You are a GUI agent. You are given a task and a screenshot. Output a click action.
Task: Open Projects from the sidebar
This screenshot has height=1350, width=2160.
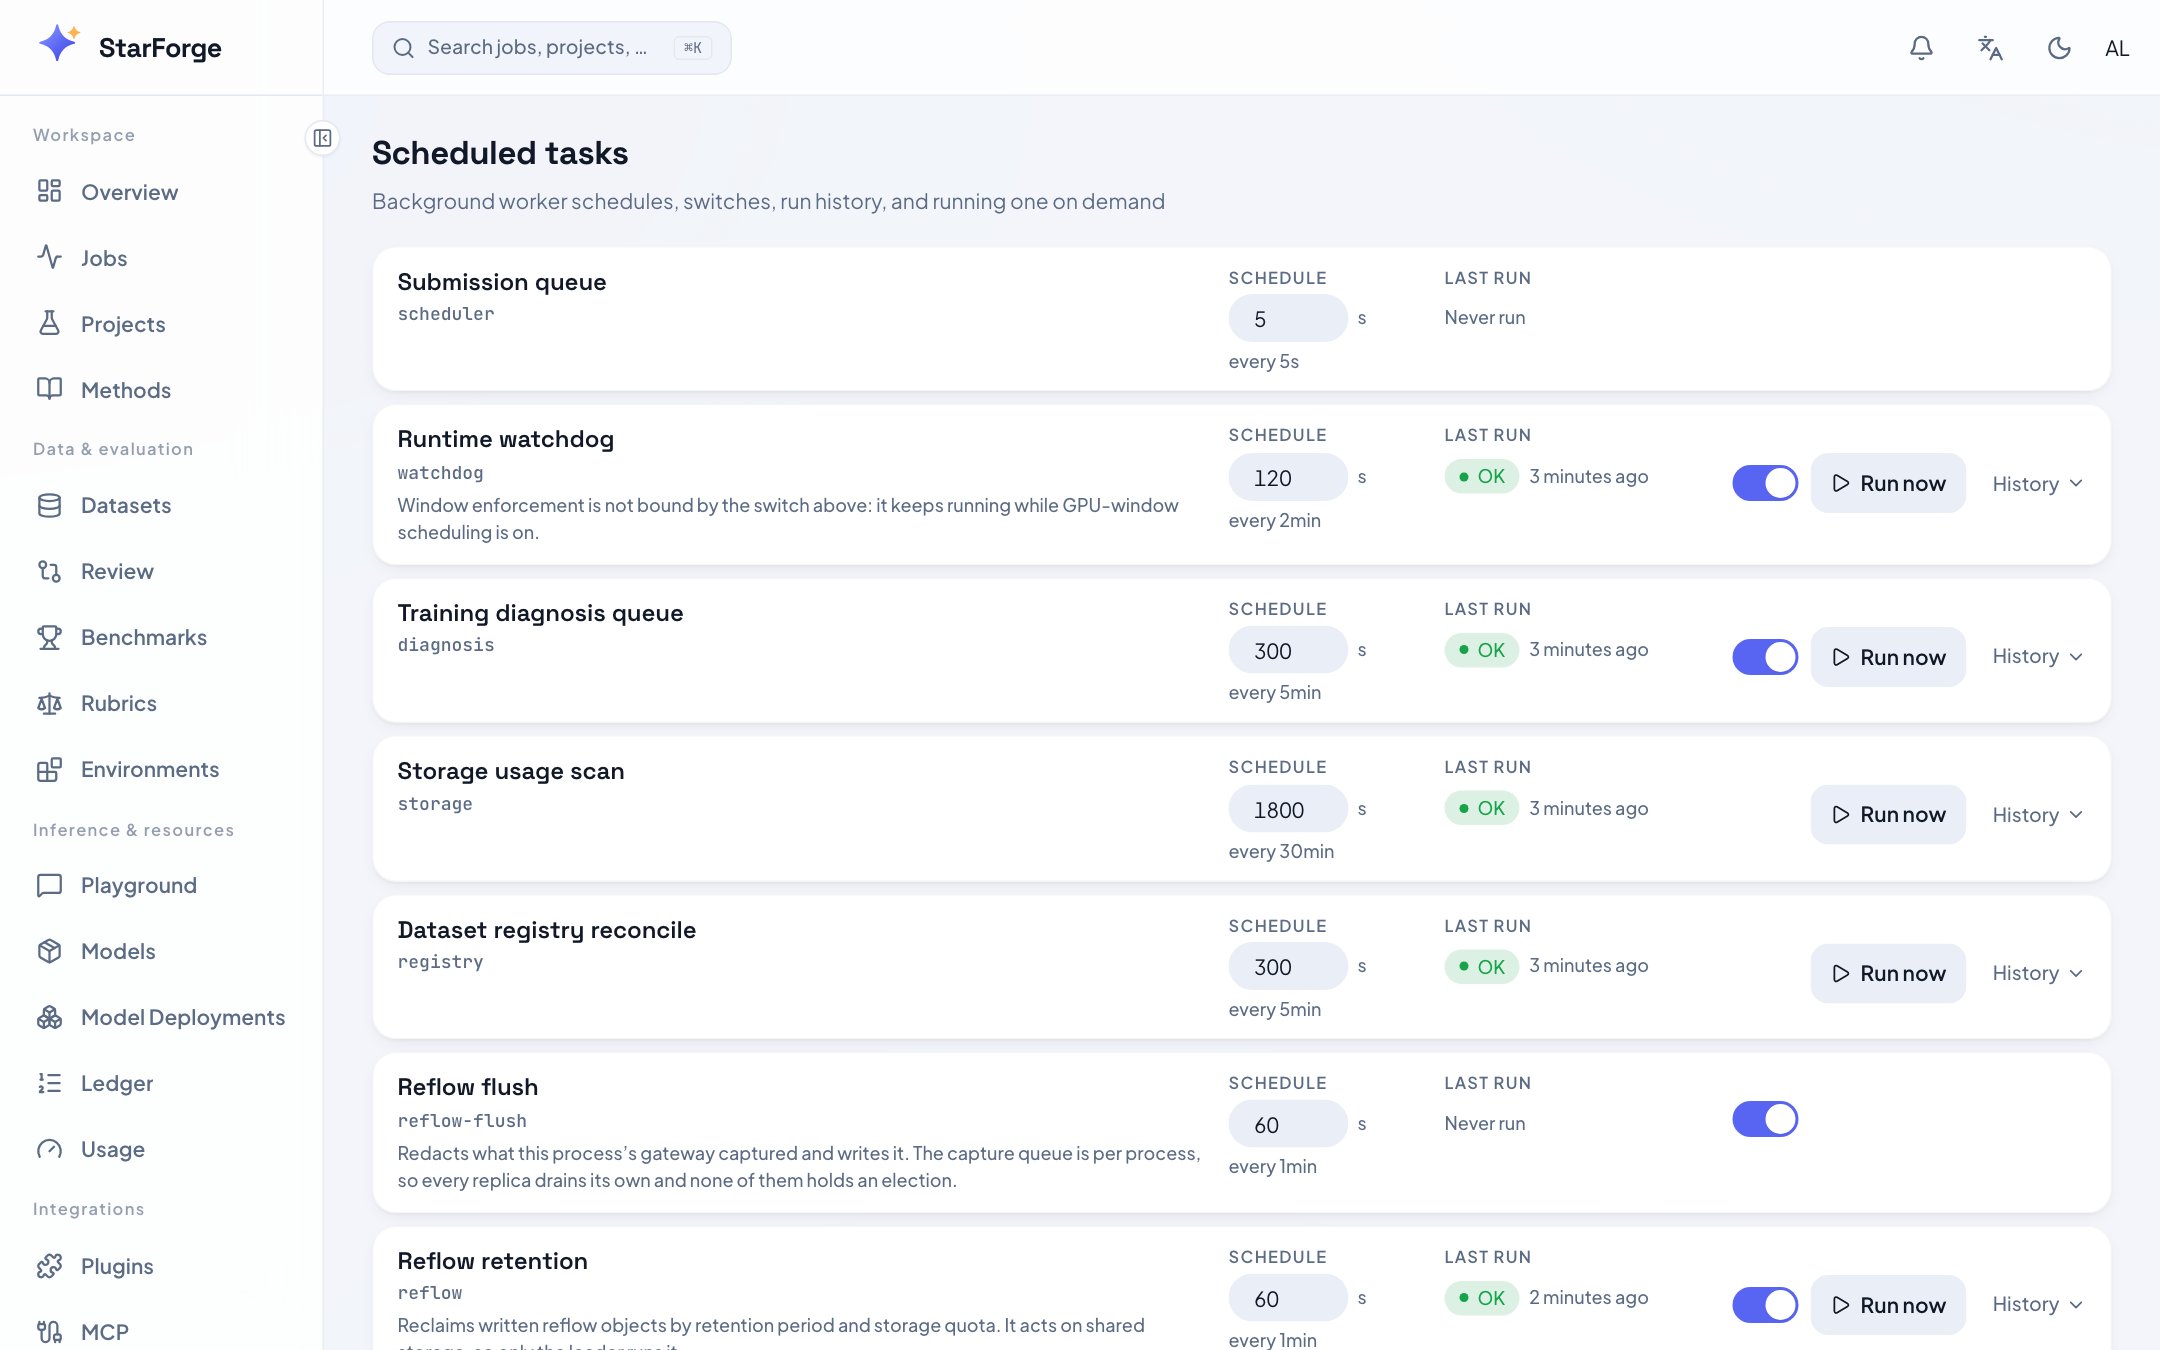click(x=161, y=324)
